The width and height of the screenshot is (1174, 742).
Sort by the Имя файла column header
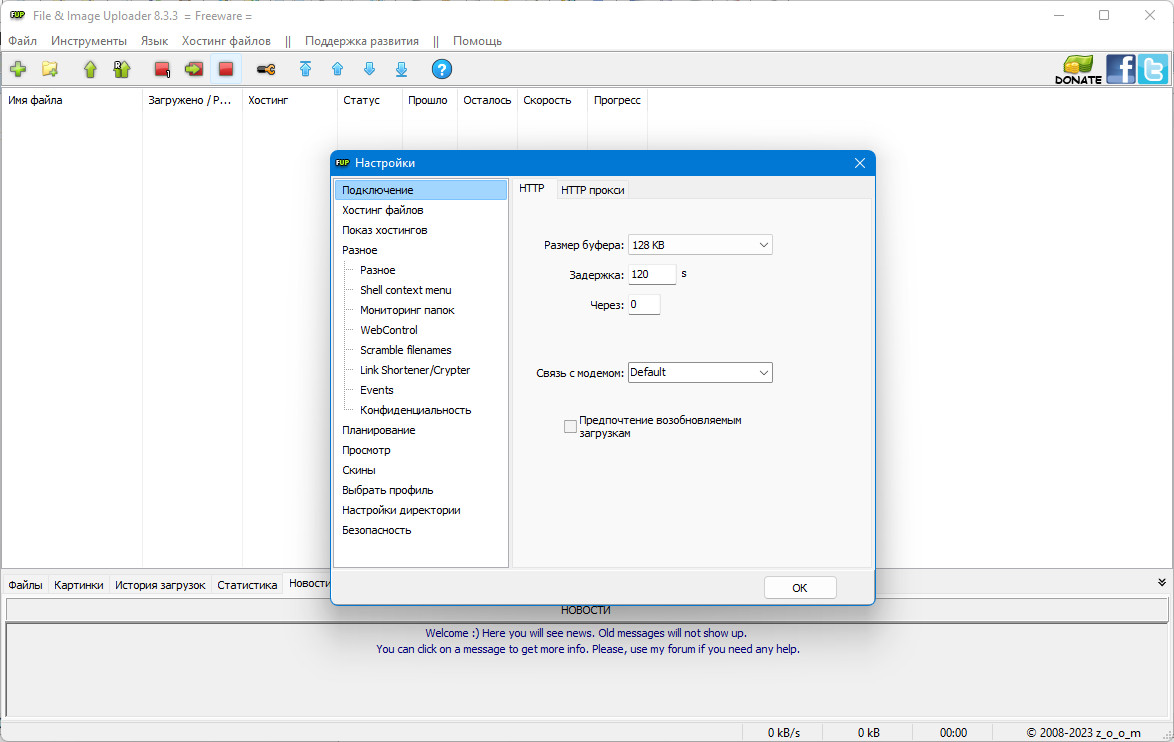click(x=72, y=100)
